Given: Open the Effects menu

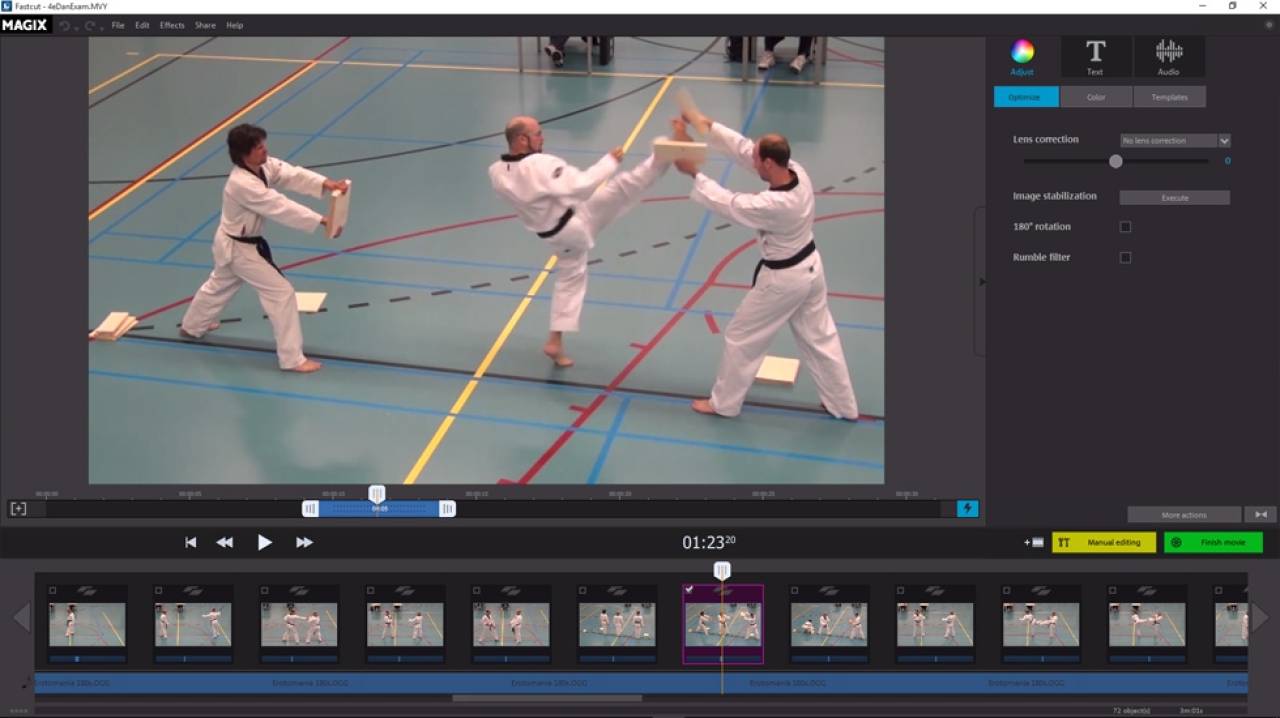Looking at the screenshot, I should tap(171, 25).
